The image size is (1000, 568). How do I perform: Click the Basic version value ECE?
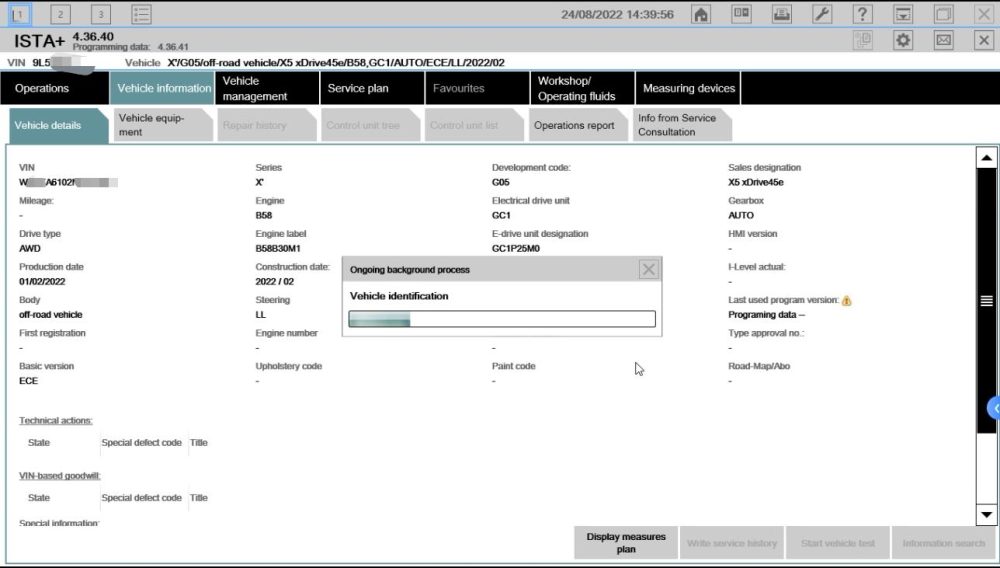coord(29,381)
